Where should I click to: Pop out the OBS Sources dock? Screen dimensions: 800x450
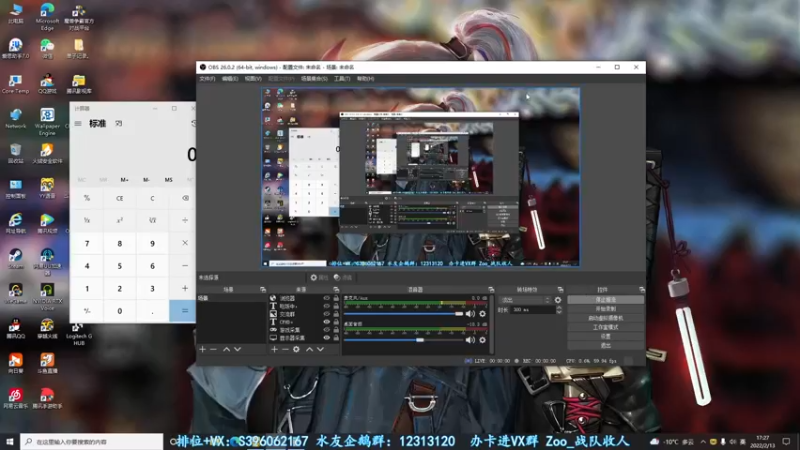(336, 289)
